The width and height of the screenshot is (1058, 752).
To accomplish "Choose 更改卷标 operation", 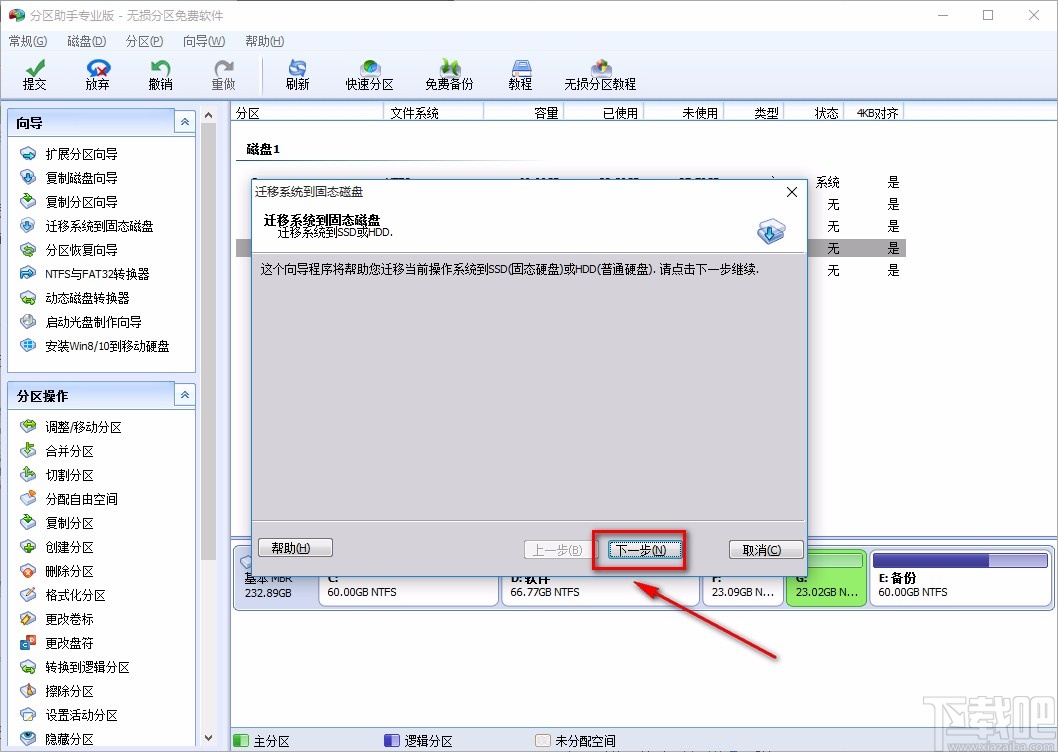I will tap(57, 619).
